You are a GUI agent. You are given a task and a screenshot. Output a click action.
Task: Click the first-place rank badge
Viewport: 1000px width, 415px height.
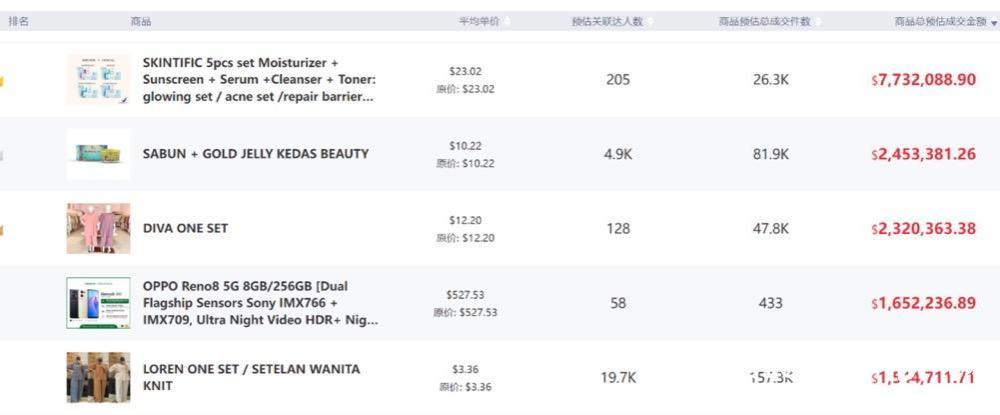(3, 81)
